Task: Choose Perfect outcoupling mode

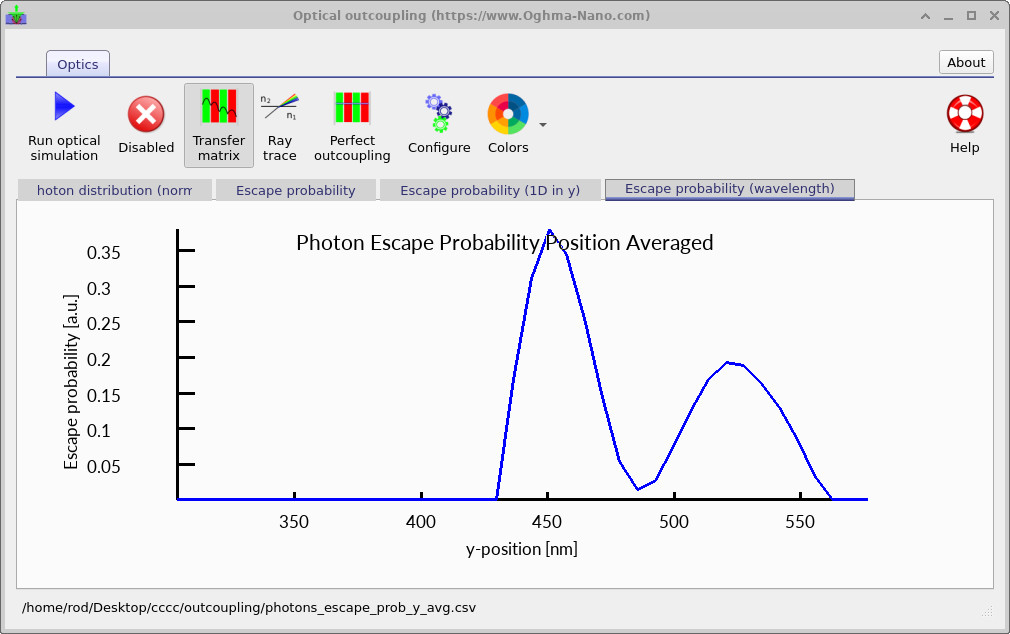Action: click(x=352, y=126)
